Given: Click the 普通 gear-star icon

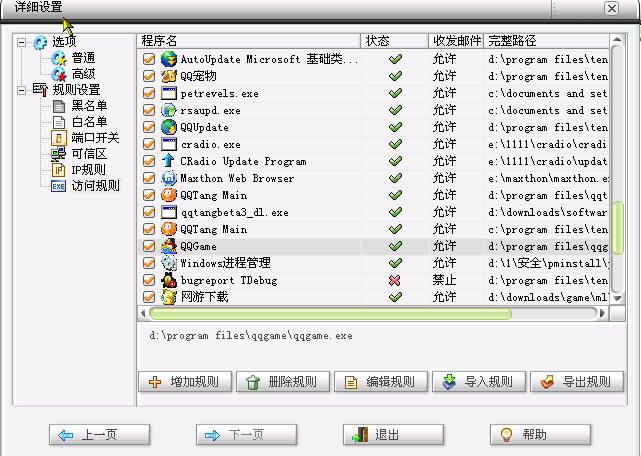Looking at the screenshot, I should tap(59, 58).
